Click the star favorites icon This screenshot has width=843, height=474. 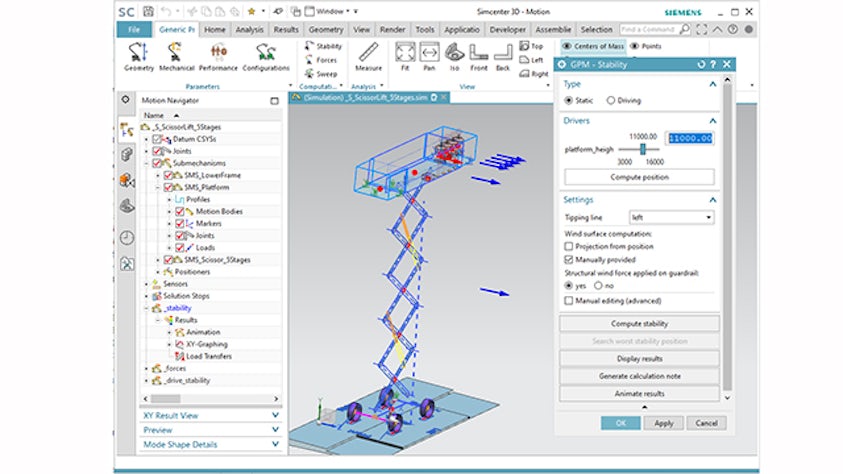pyautogui.click(x=252, y=11)
